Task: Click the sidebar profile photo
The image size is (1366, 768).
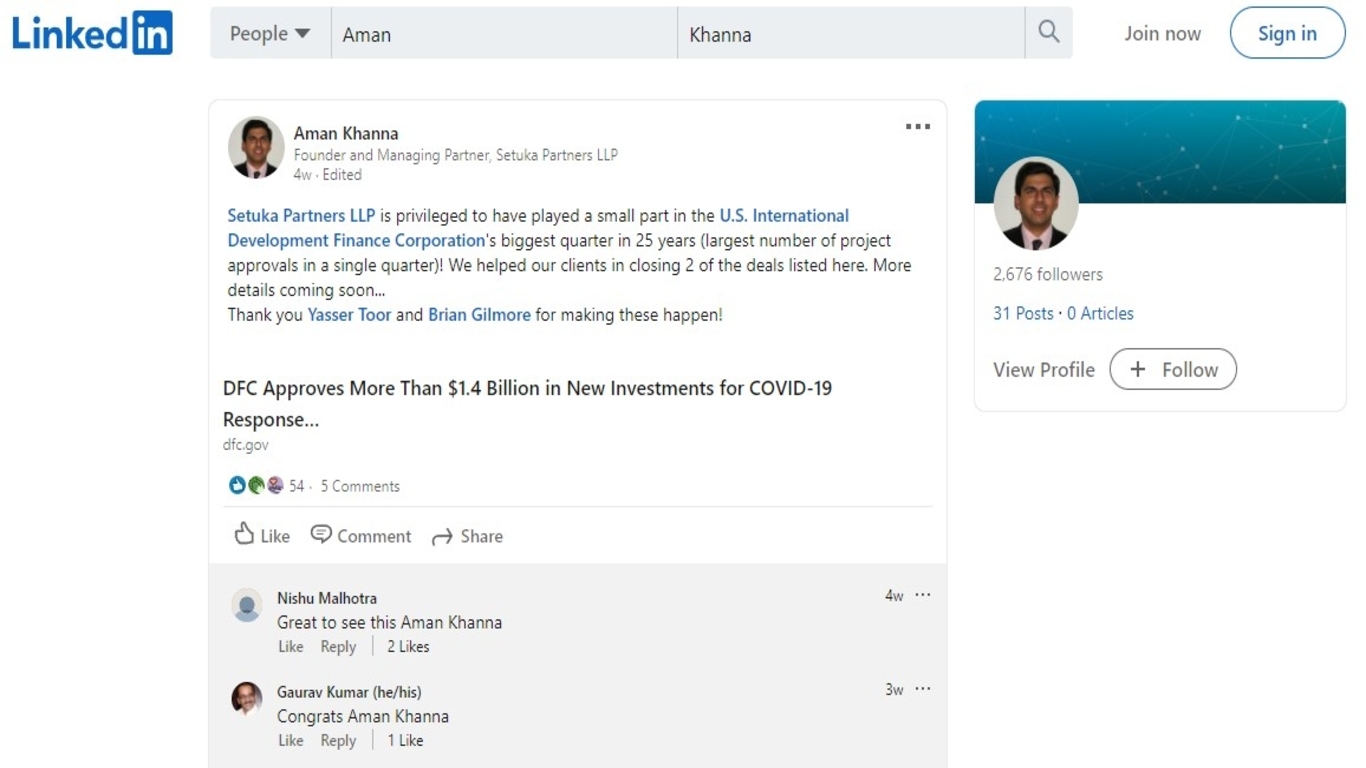Action: 1036,204
